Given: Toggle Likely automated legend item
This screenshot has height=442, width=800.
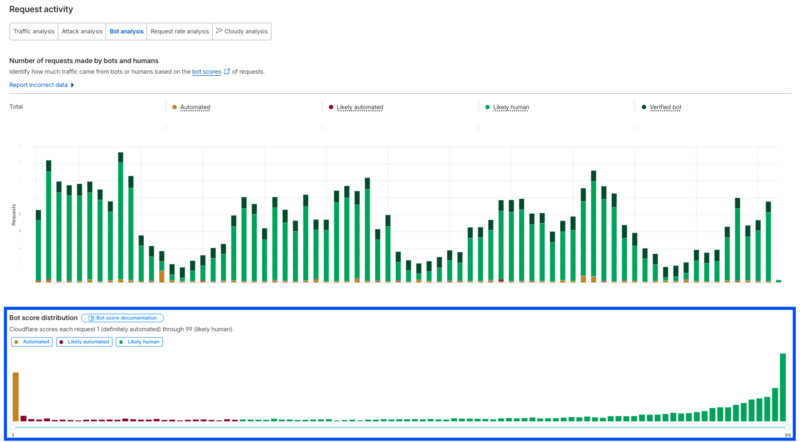Looking at the screenshot, I should pyautogui.click(x=356, y=107).
